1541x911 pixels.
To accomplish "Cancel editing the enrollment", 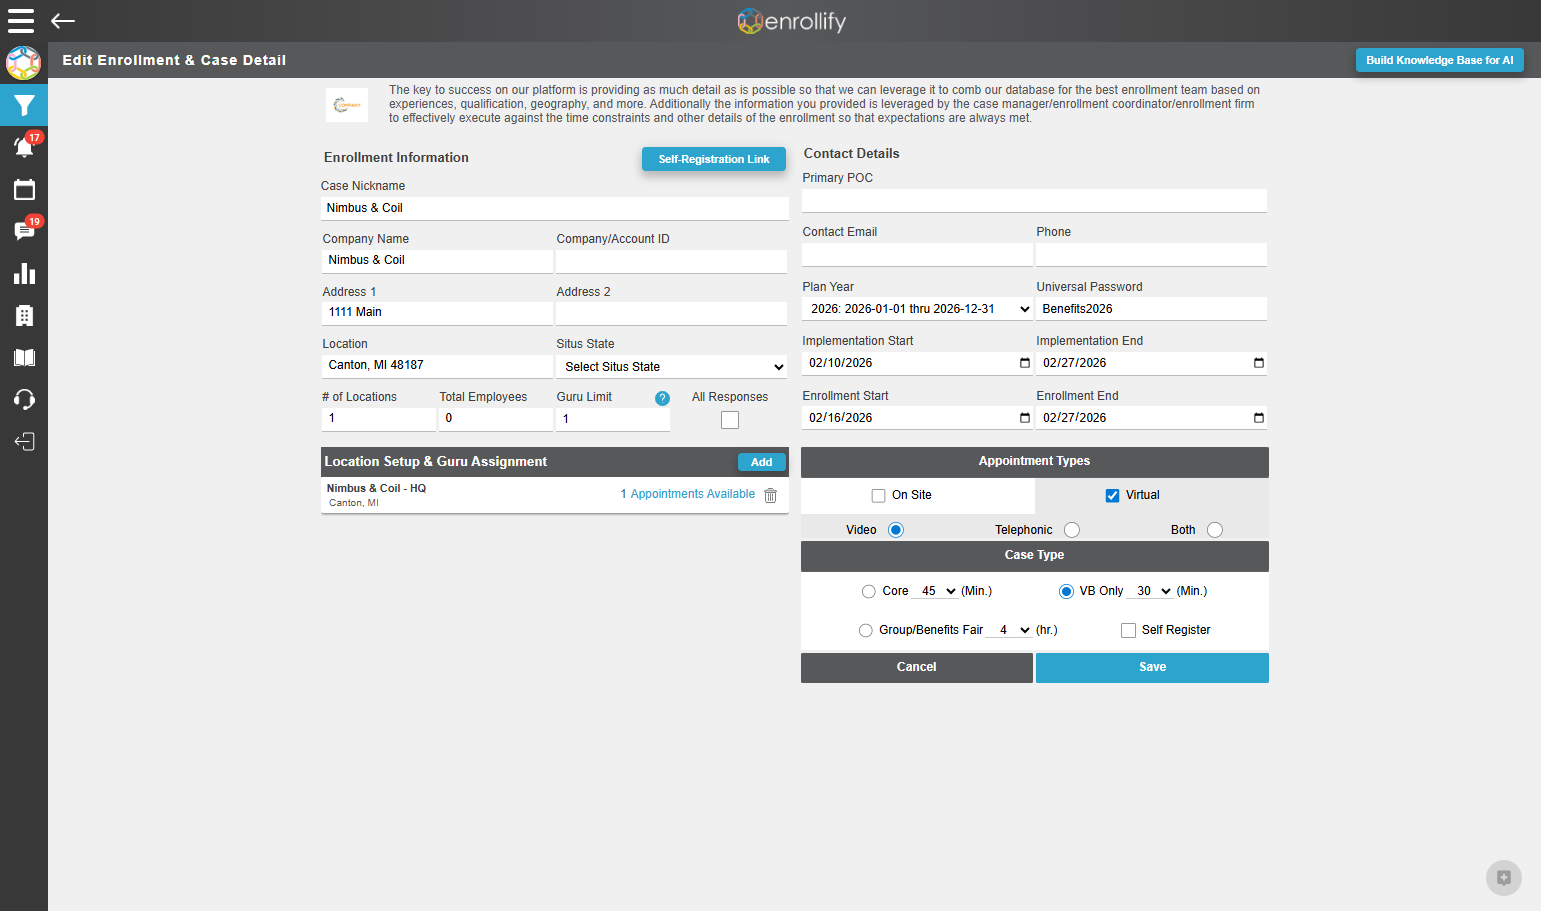I will pyautogui.click(x=916, y=667).
